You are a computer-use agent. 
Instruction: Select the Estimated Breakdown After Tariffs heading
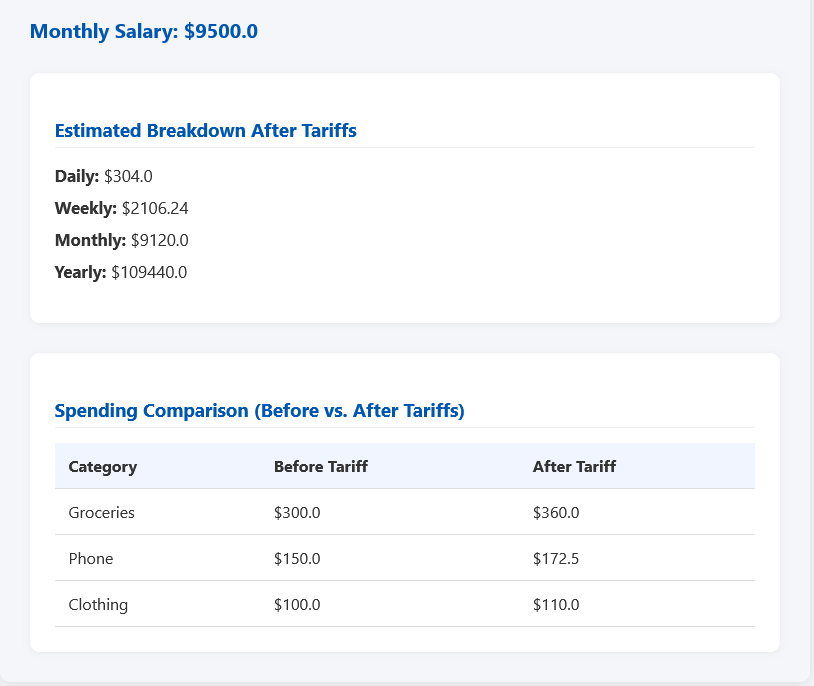pos(205,131)
